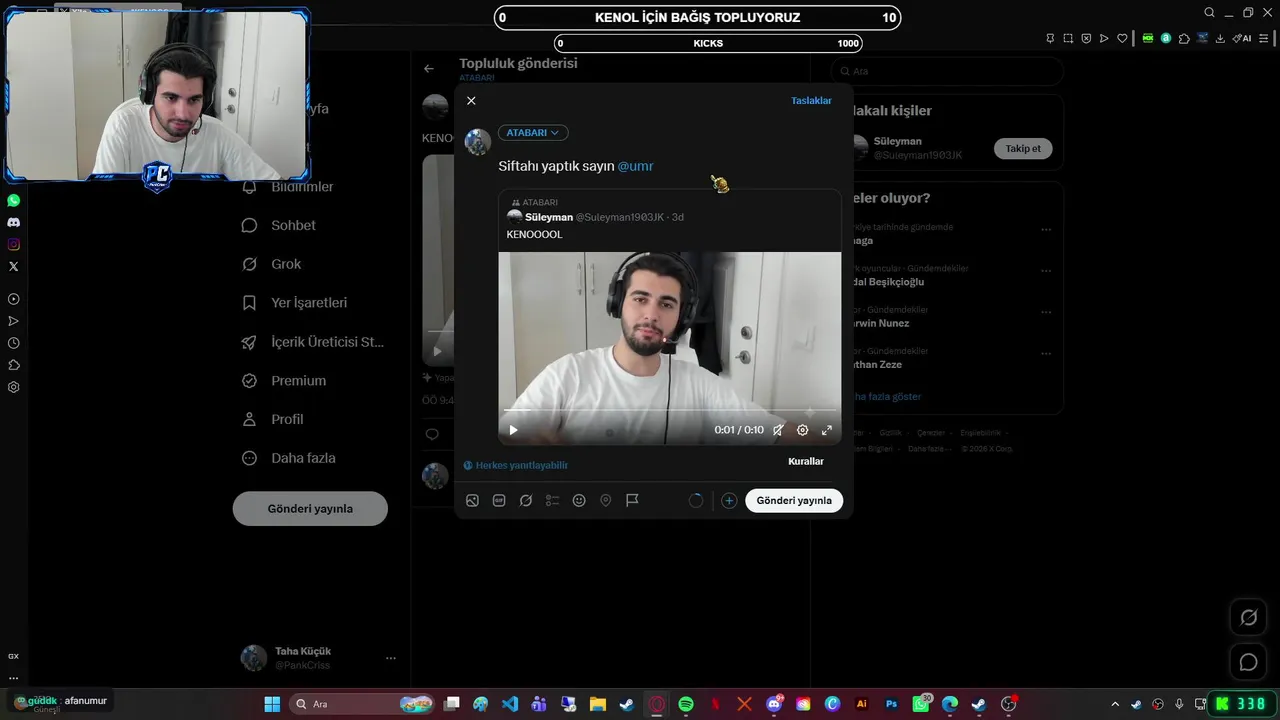Open the 'İçerik Üreticisi St...' menu item
Viewport: 1280px width, 720px height.
[x=313, y=342]
